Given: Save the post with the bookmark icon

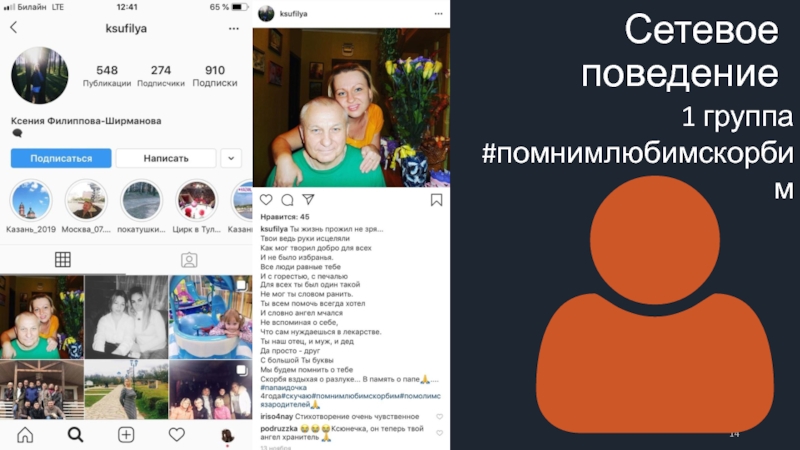Looking at the screenshot, I should 436,200.
